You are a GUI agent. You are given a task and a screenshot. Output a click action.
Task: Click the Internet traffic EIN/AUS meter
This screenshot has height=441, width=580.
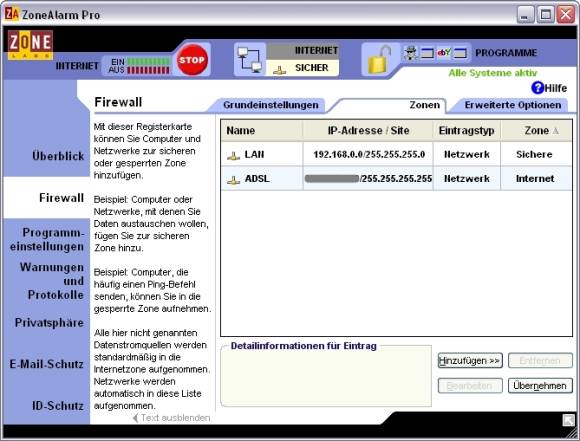(x=140, y=65)
